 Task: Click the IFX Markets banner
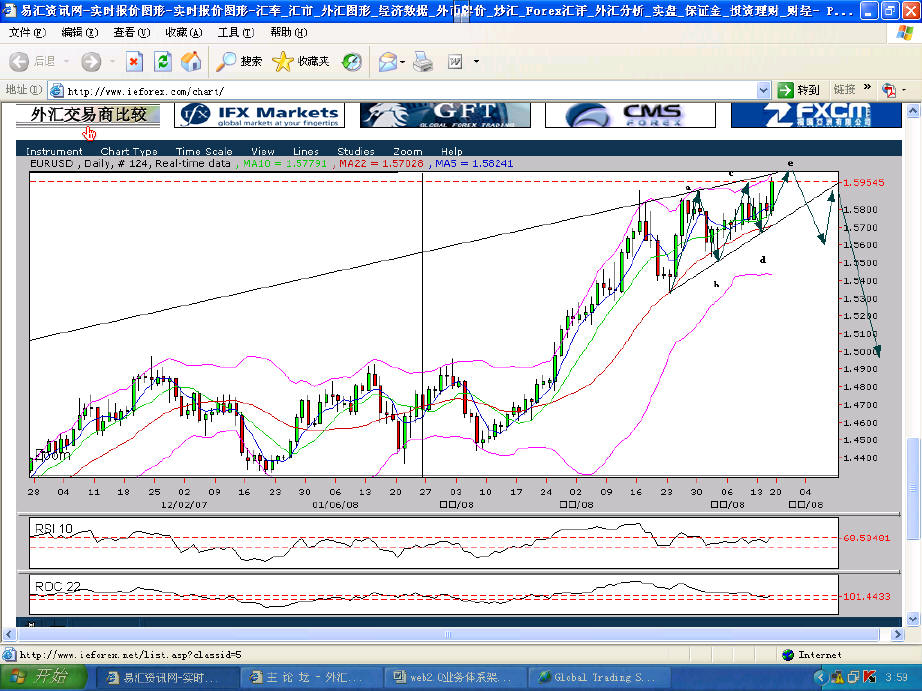click(259, 115)
